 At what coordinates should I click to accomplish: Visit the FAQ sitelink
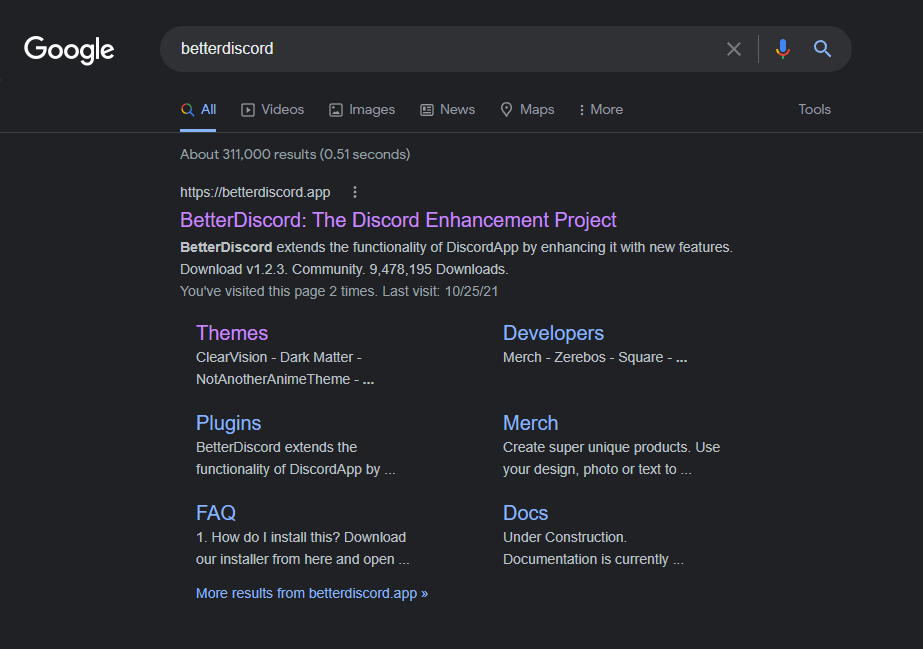pos(216,513)
